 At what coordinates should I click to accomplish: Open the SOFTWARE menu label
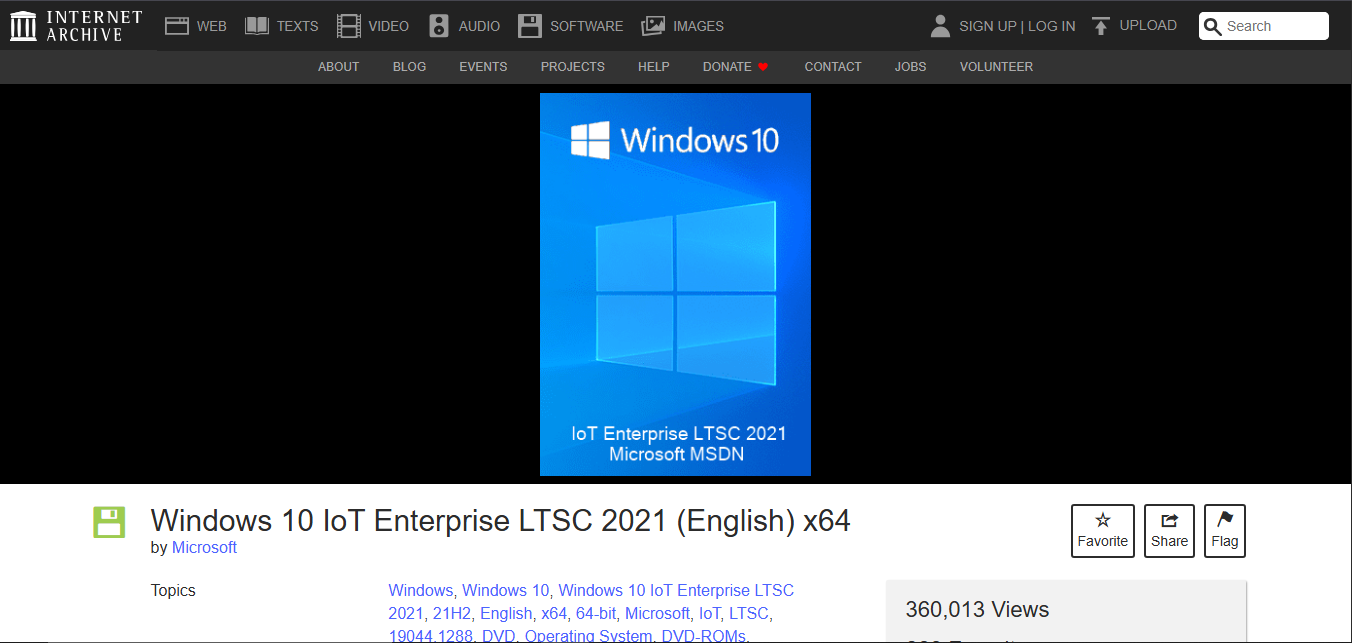click(x=587, y=26)
